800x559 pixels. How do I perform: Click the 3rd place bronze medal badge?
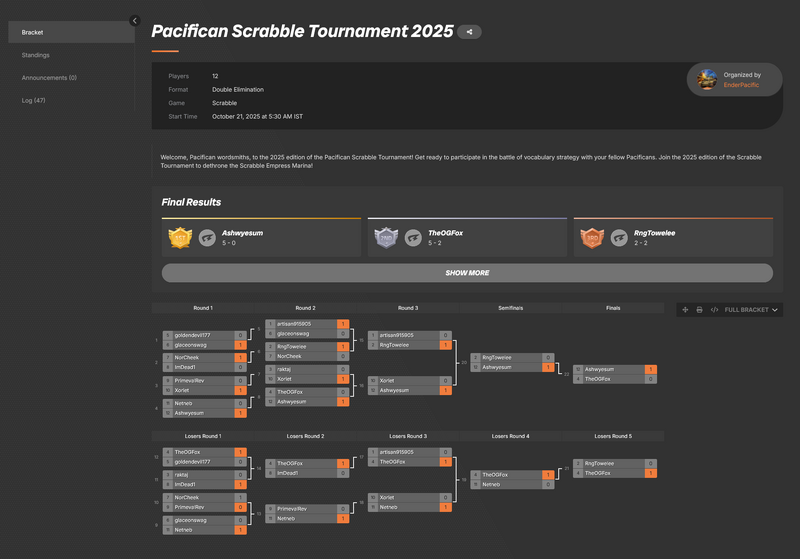point(591,237)
